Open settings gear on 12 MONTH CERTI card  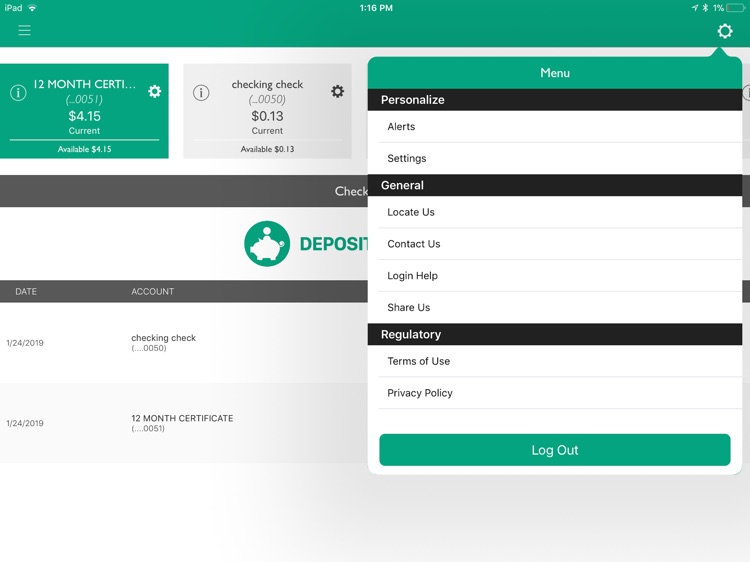point(154,91)
